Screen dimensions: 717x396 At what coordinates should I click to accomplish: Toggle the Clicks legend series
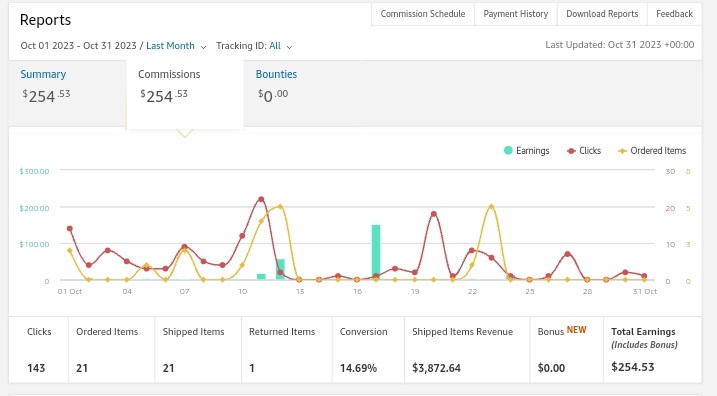click(584, 150)
